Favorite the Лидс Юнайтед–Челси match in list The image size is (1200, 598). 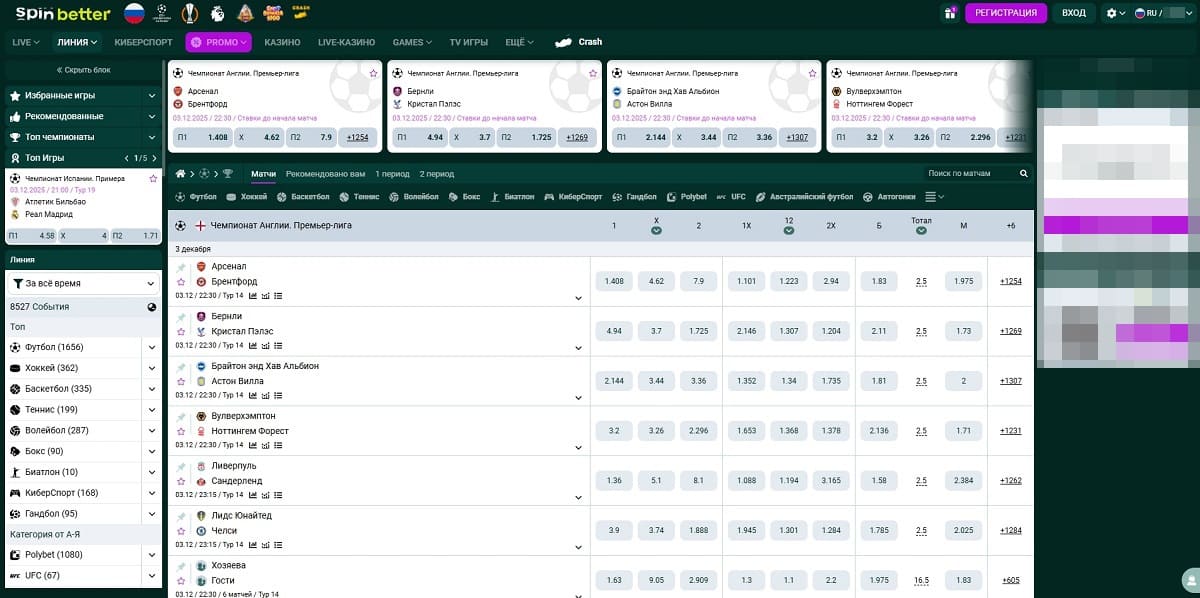pos(181,531)
